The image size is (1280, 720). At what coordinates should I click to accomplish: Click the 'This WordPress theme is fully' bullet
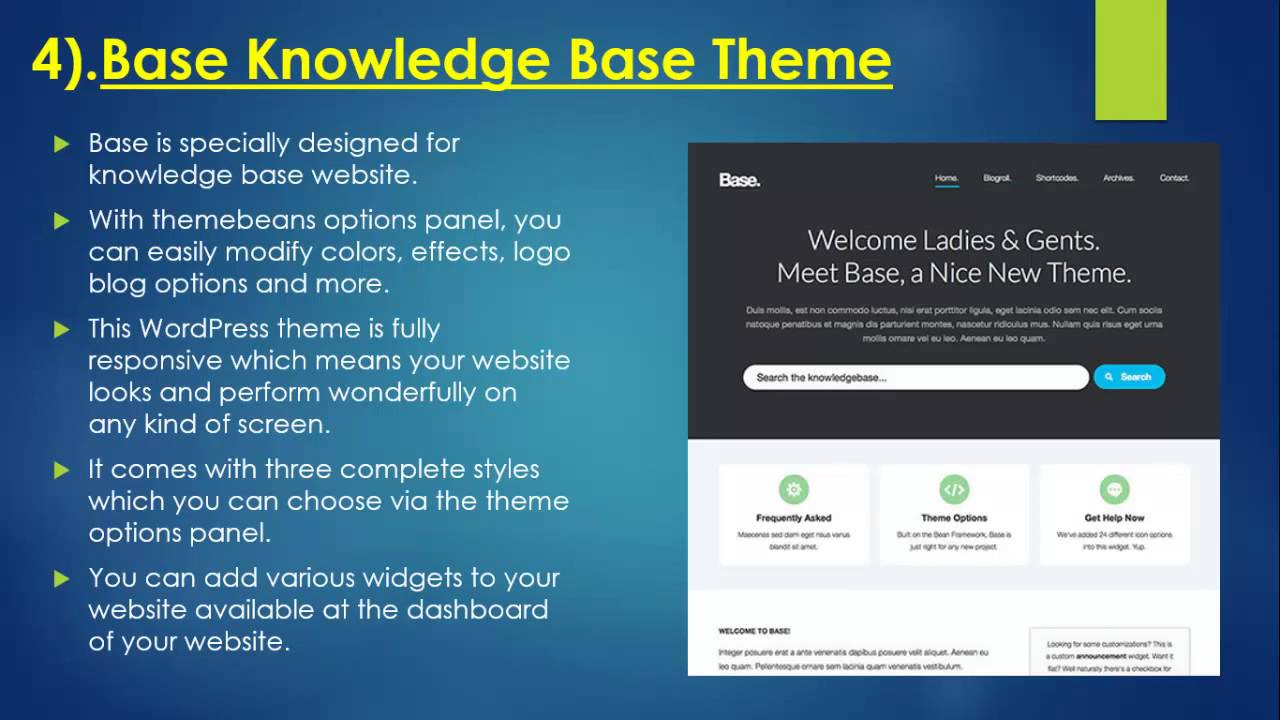[329, 375]
